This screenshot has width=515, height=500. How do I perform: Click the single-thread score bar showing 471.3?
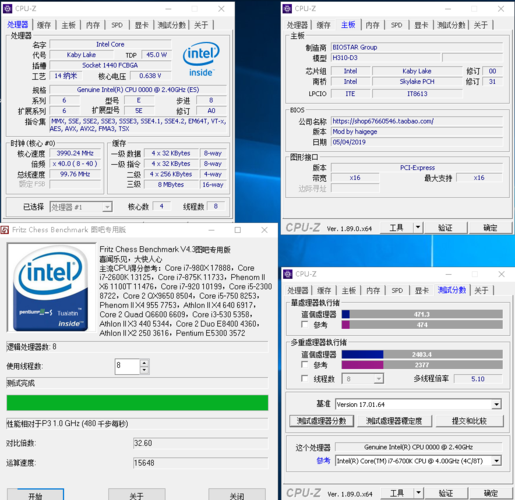coord(422,314)
